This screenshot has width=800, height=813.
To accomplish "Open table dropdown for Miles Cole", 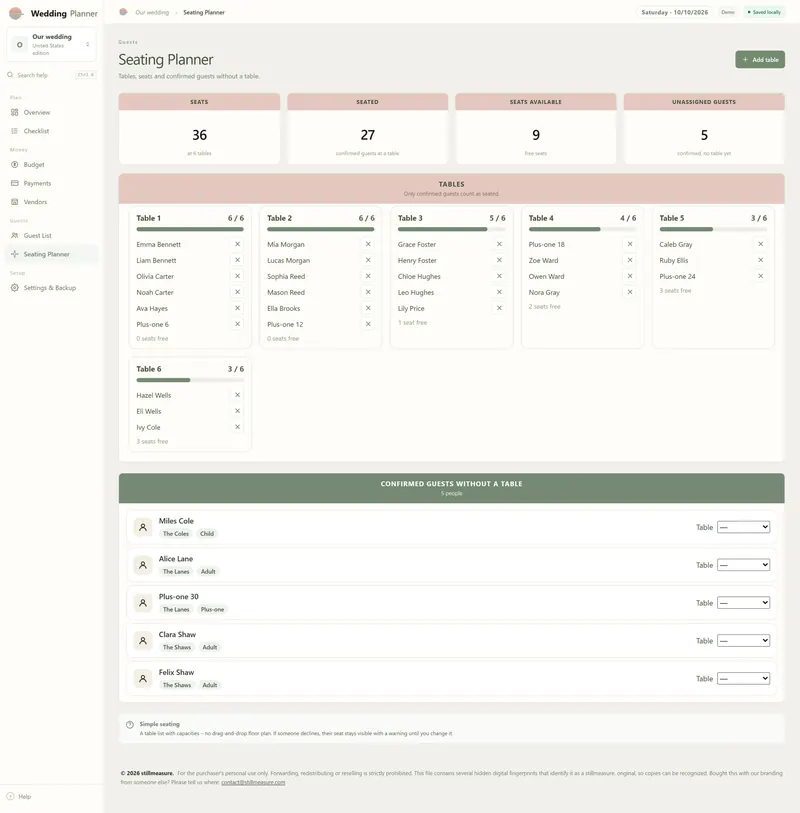I will (x=743, y=527).
